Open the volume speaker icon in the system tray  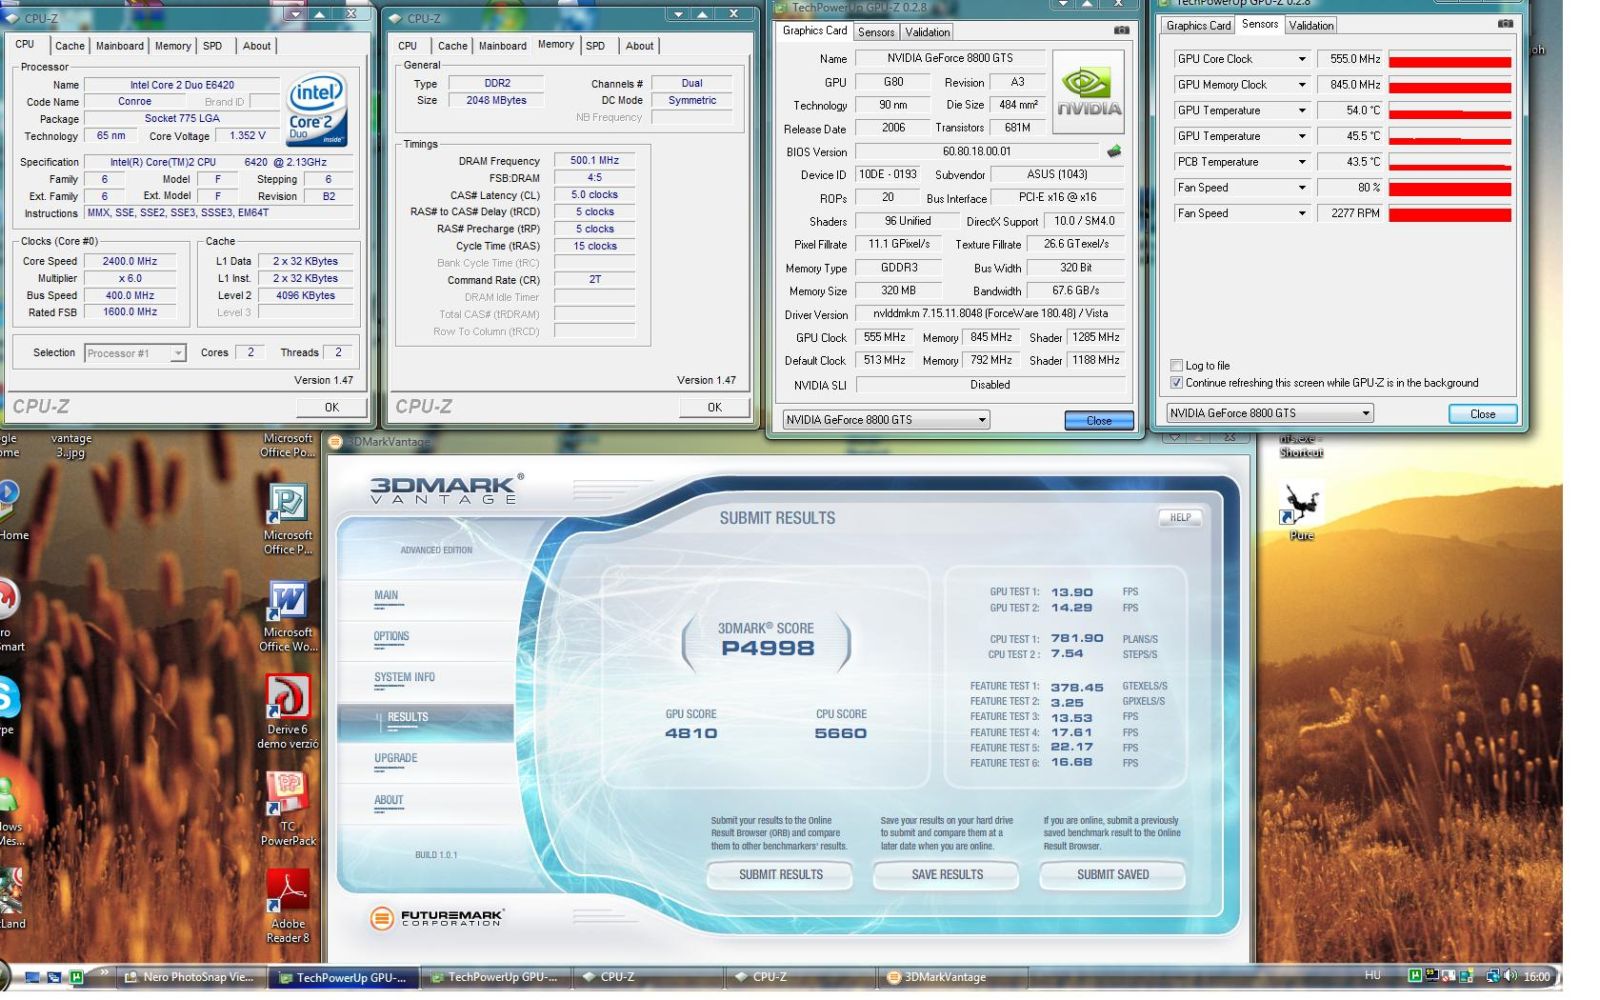(1510, 976)
